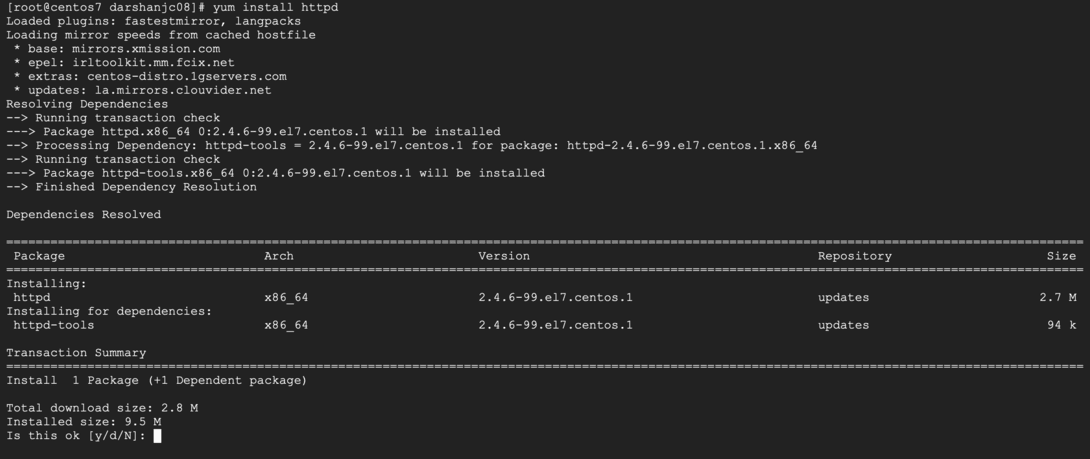1090x459 pixels.
Task: Select the Arch column header
Action: click(279, 256)
